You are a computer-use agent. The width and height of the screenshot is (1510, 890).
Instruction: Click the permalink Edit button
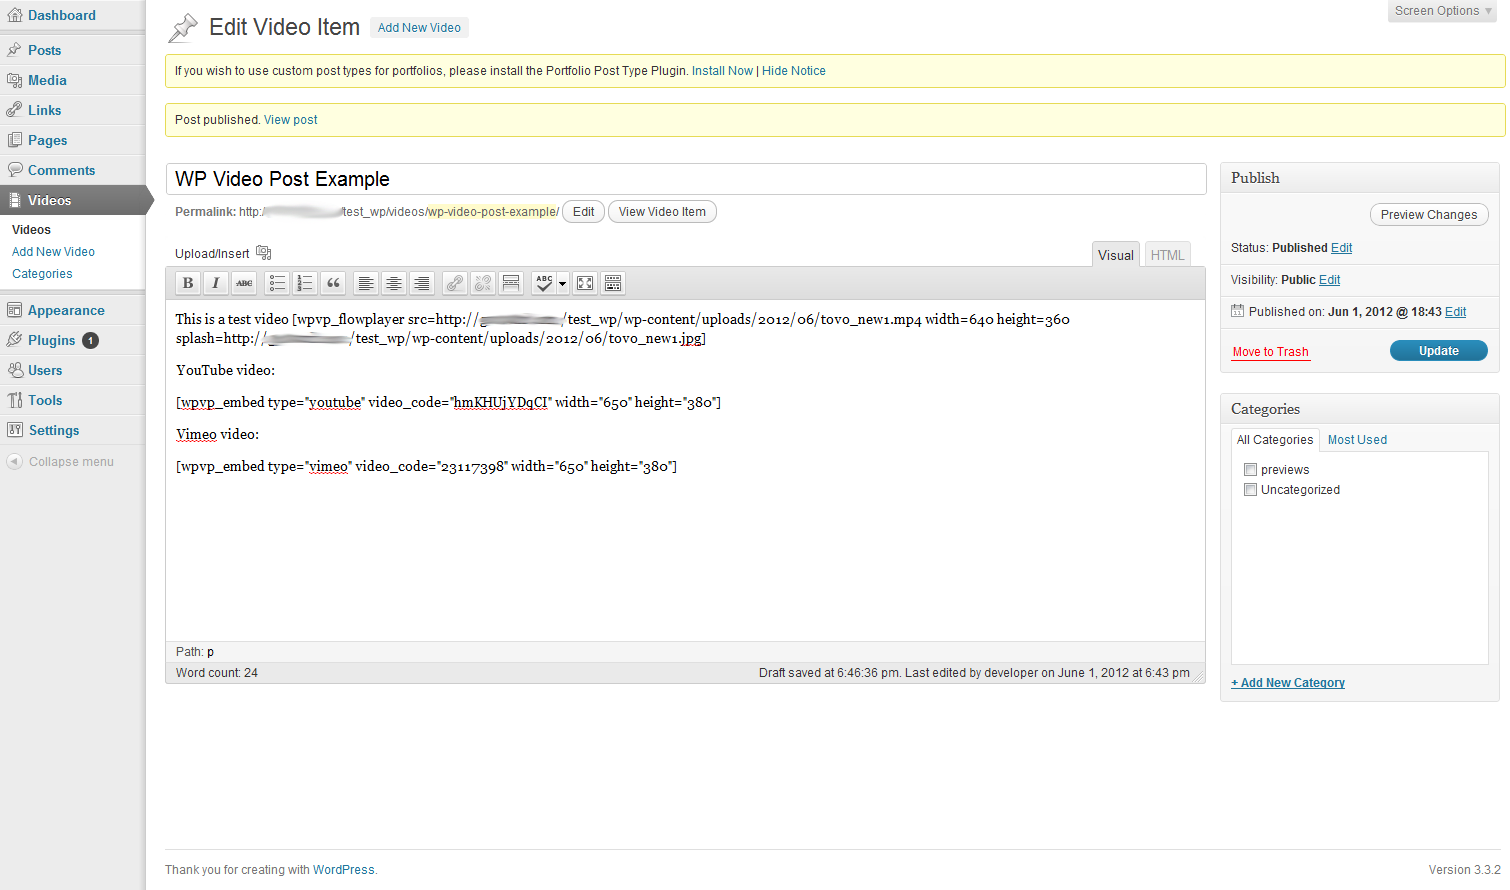584,212
